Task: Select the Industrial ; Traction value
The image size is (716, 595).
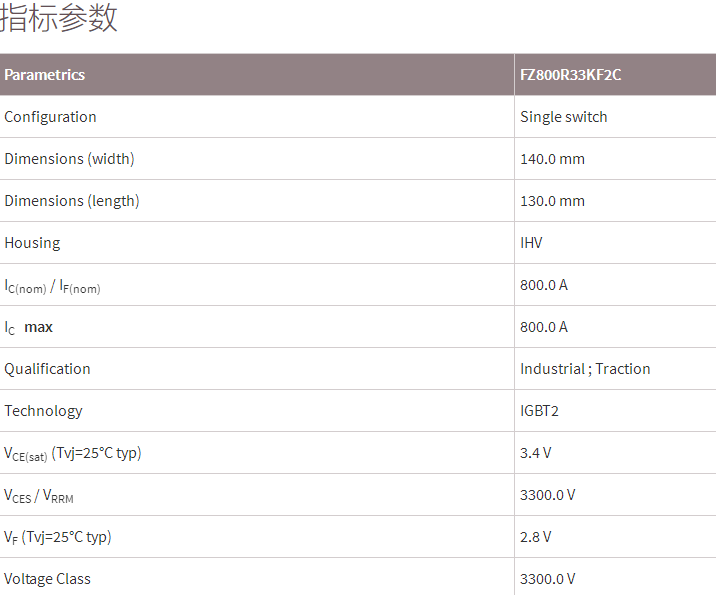Action: coord(585,369)
